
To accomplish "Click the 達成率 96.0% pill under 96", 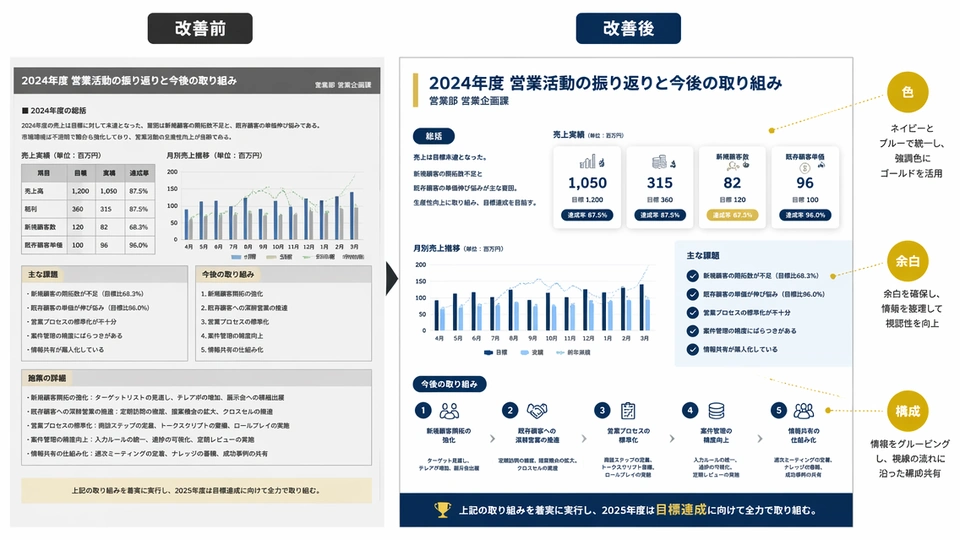I will [x=805, y=215].
